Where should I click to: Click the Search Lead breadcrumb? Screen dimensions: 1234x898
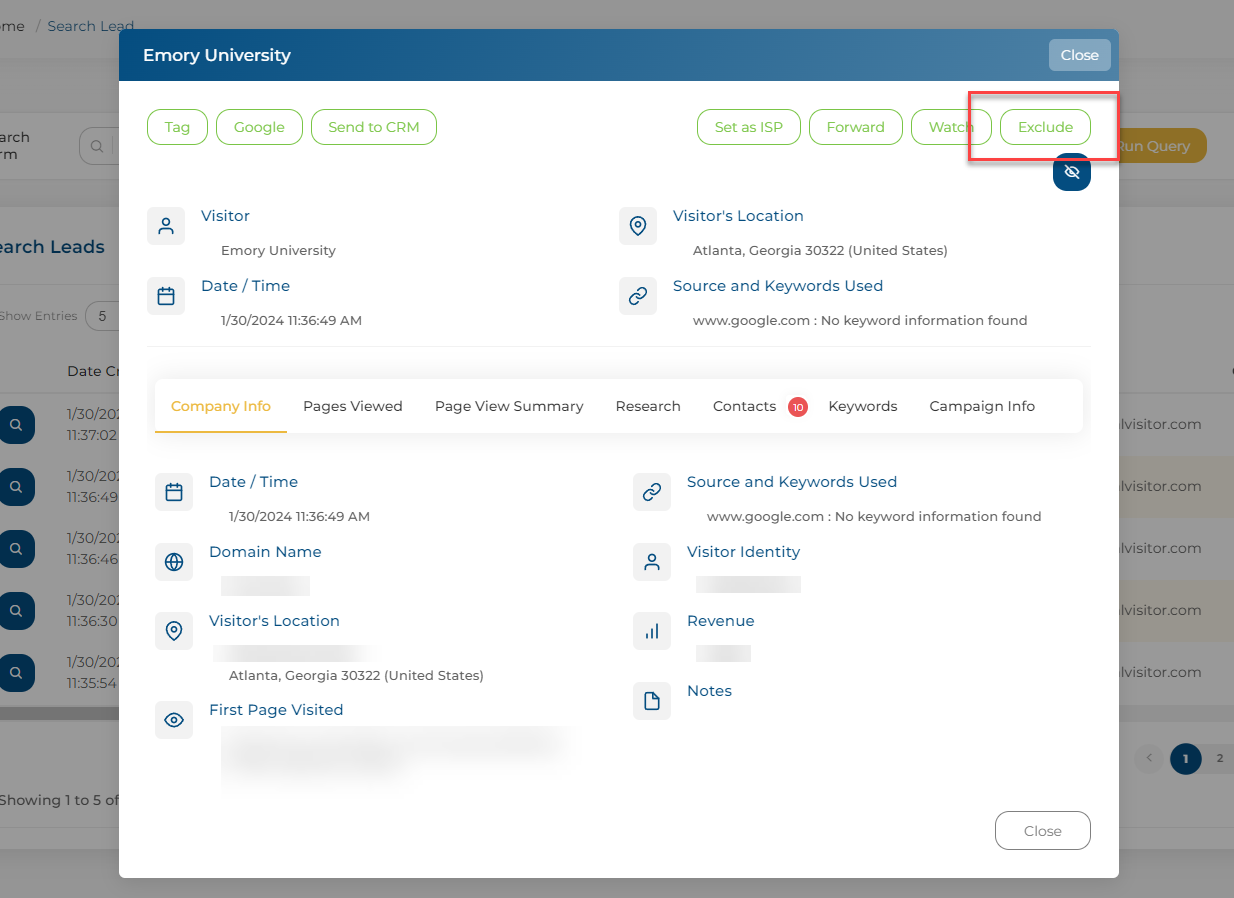[x=91, y=26]
